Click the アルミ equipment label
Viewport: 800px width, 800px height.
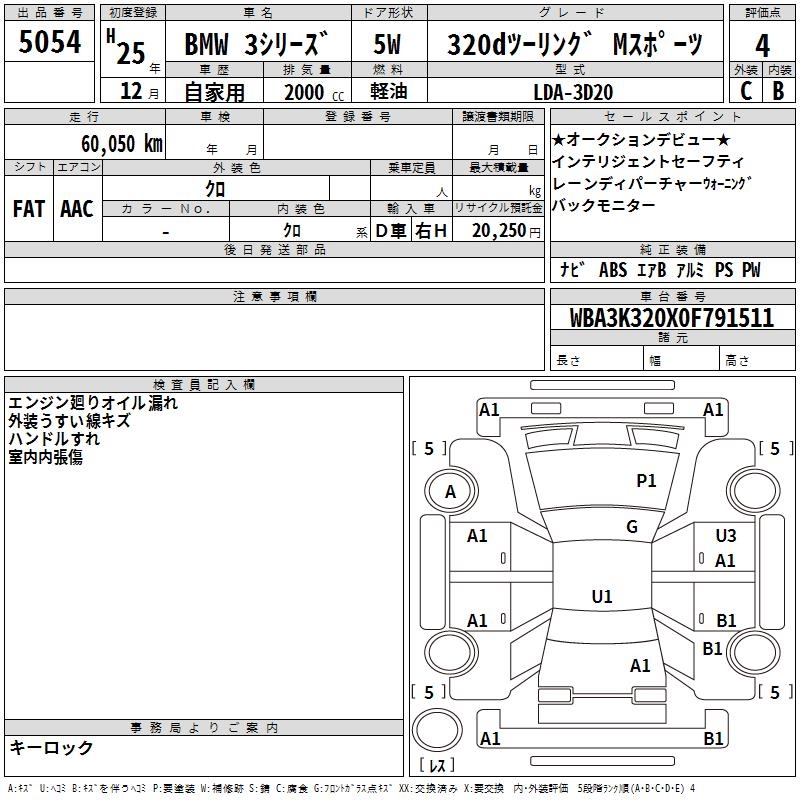click(x=690, y=269)
